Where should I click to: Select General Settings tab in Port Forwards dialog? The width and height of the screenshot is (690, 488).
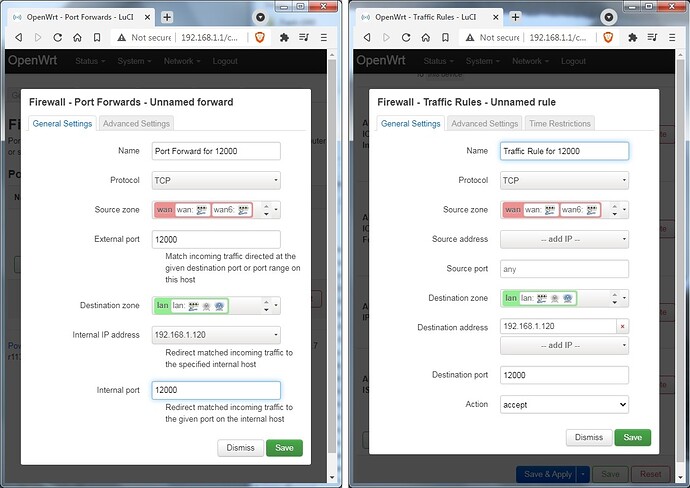pos(62,124)
